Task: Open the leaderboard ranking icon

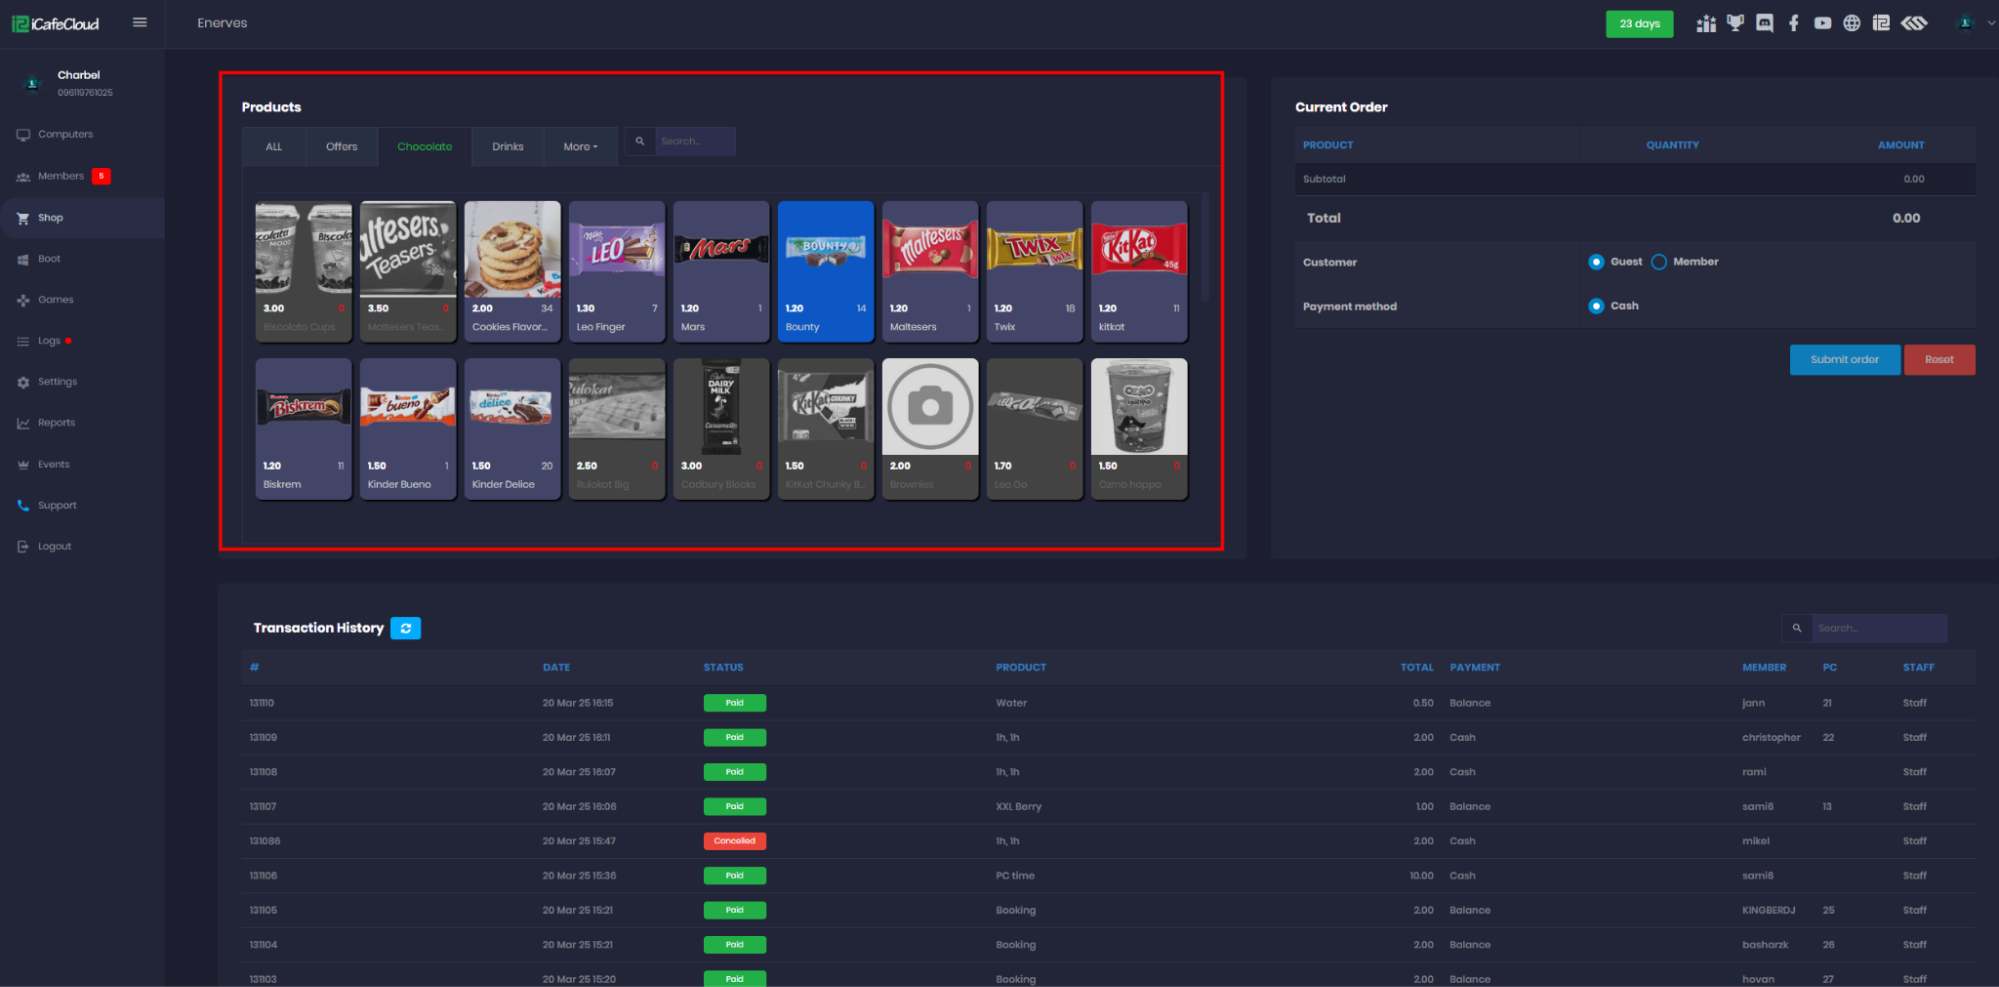Action: 1705,23
